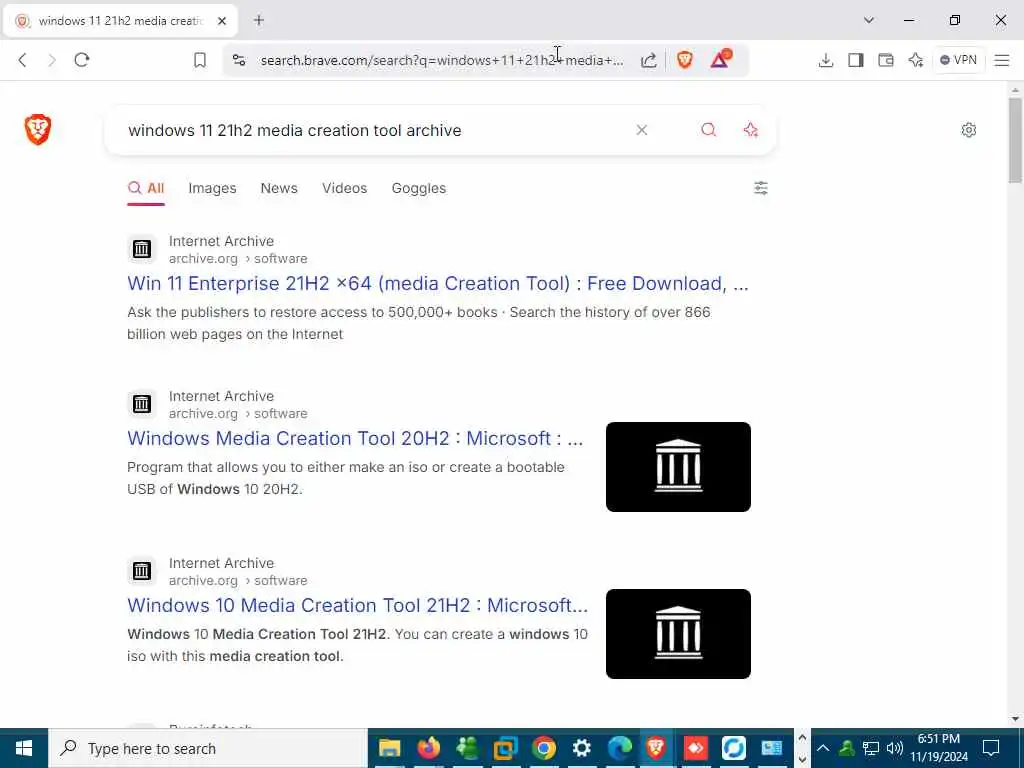Open search filters sliders icon
Image resolution: width=1024 pixels, height=768 pixels.
pos(761,188)
